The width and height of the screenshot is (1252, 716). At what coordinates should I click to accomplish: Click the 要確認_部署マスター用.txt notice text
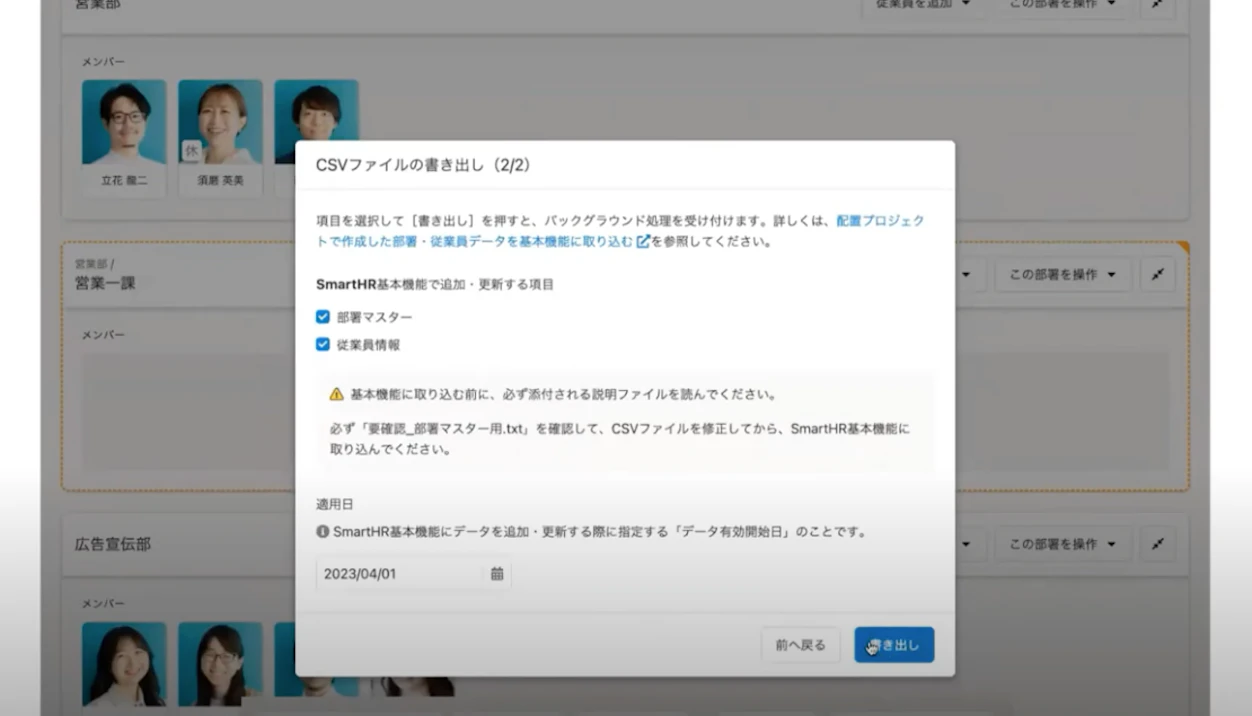pos(620,439)
